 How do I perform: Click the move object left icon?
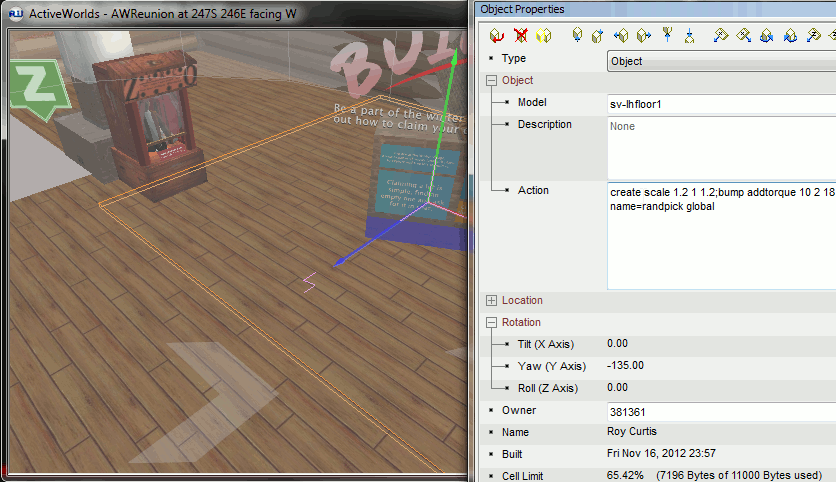(620, 35)
